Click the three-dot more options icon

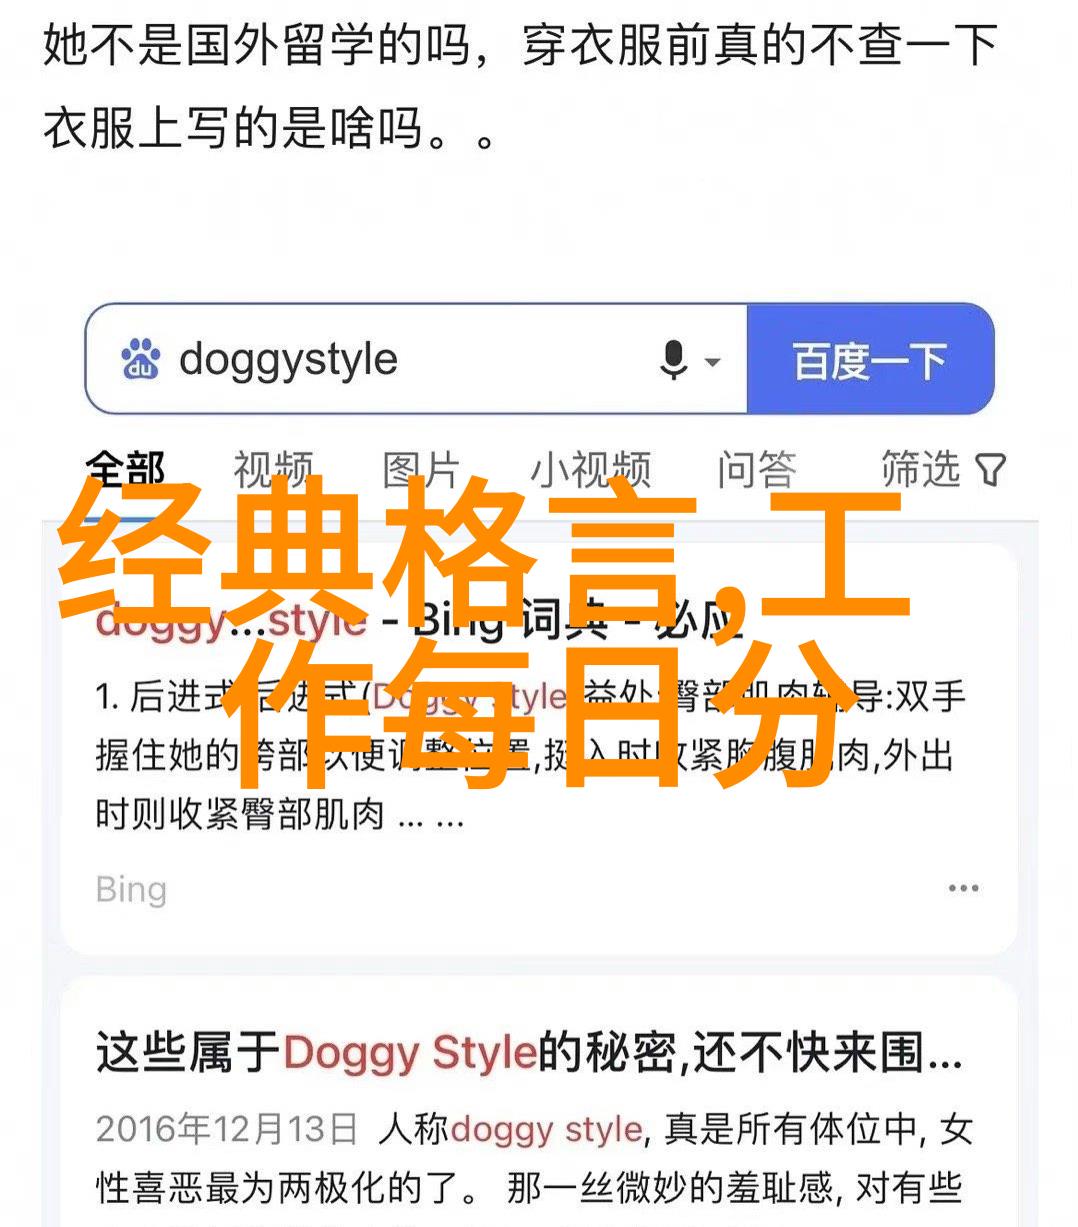(963, 888)
